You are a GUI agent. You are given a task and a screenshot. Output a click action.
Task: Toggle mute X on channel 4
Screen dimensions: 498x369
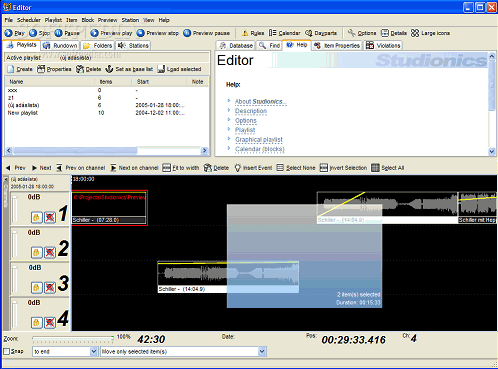[50, 322]
